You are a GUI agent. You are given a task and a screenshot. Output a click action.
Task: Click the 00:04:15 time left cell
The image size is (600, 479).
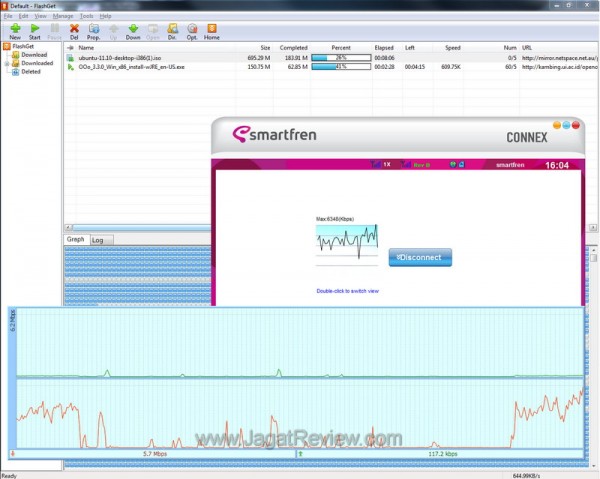(415, 67)
